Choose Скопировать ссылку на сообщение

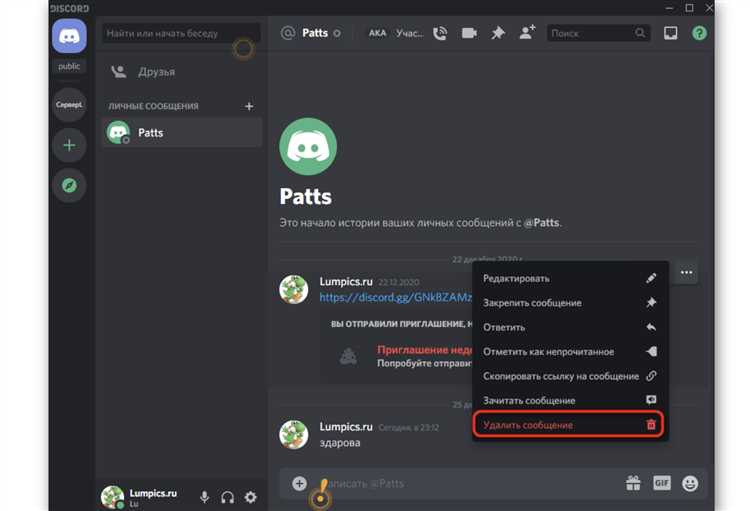569,376
